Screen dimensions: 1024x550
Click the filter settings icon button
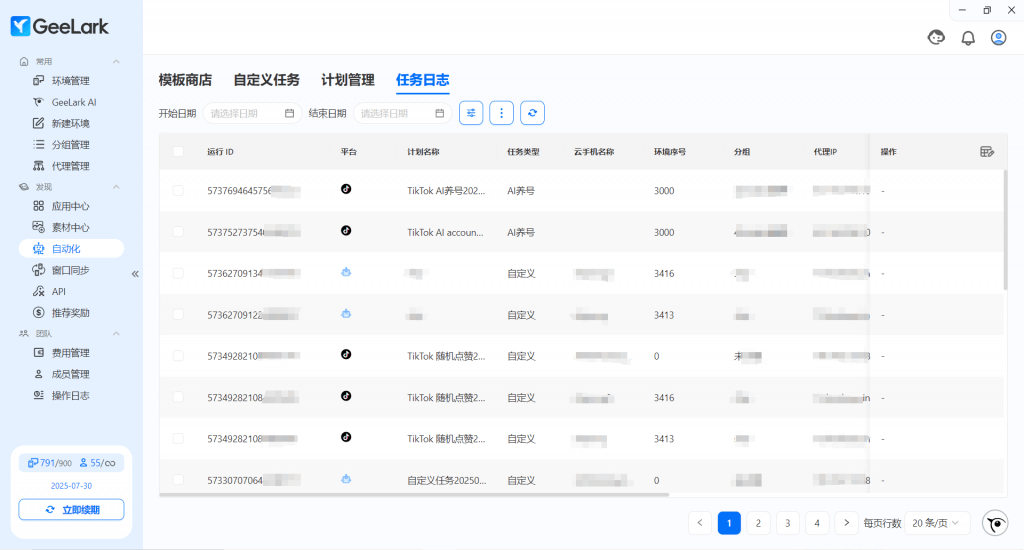[x=471, y=113]
